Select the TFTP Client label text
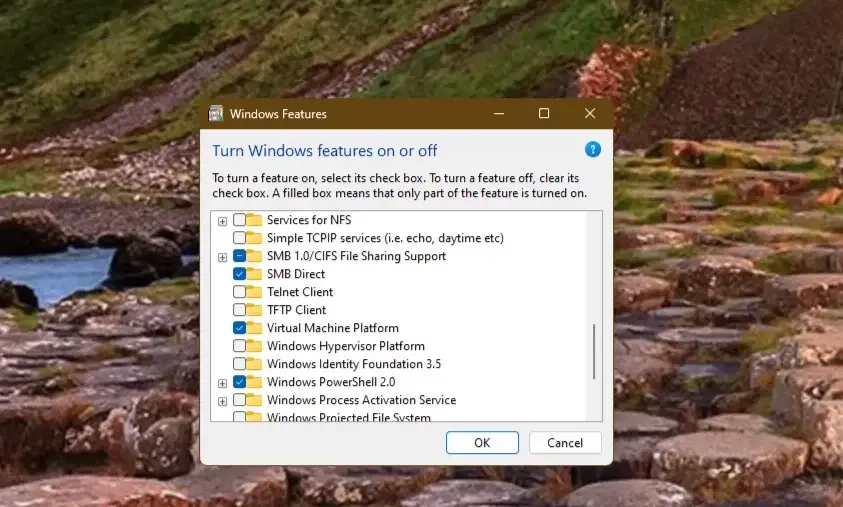843x507 pixels. (296, 310)
